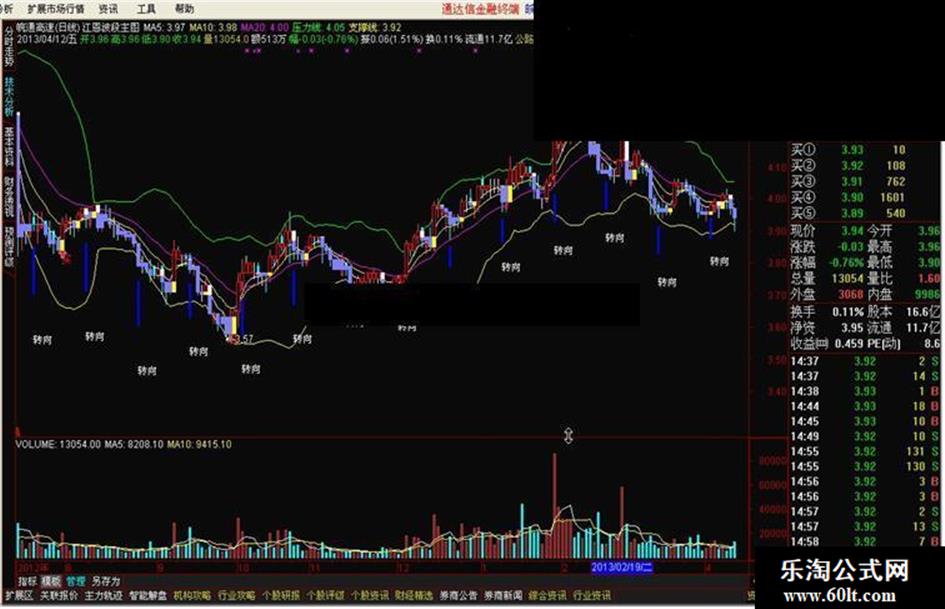Select the 14:49 tick trade row

click(865, 436)
